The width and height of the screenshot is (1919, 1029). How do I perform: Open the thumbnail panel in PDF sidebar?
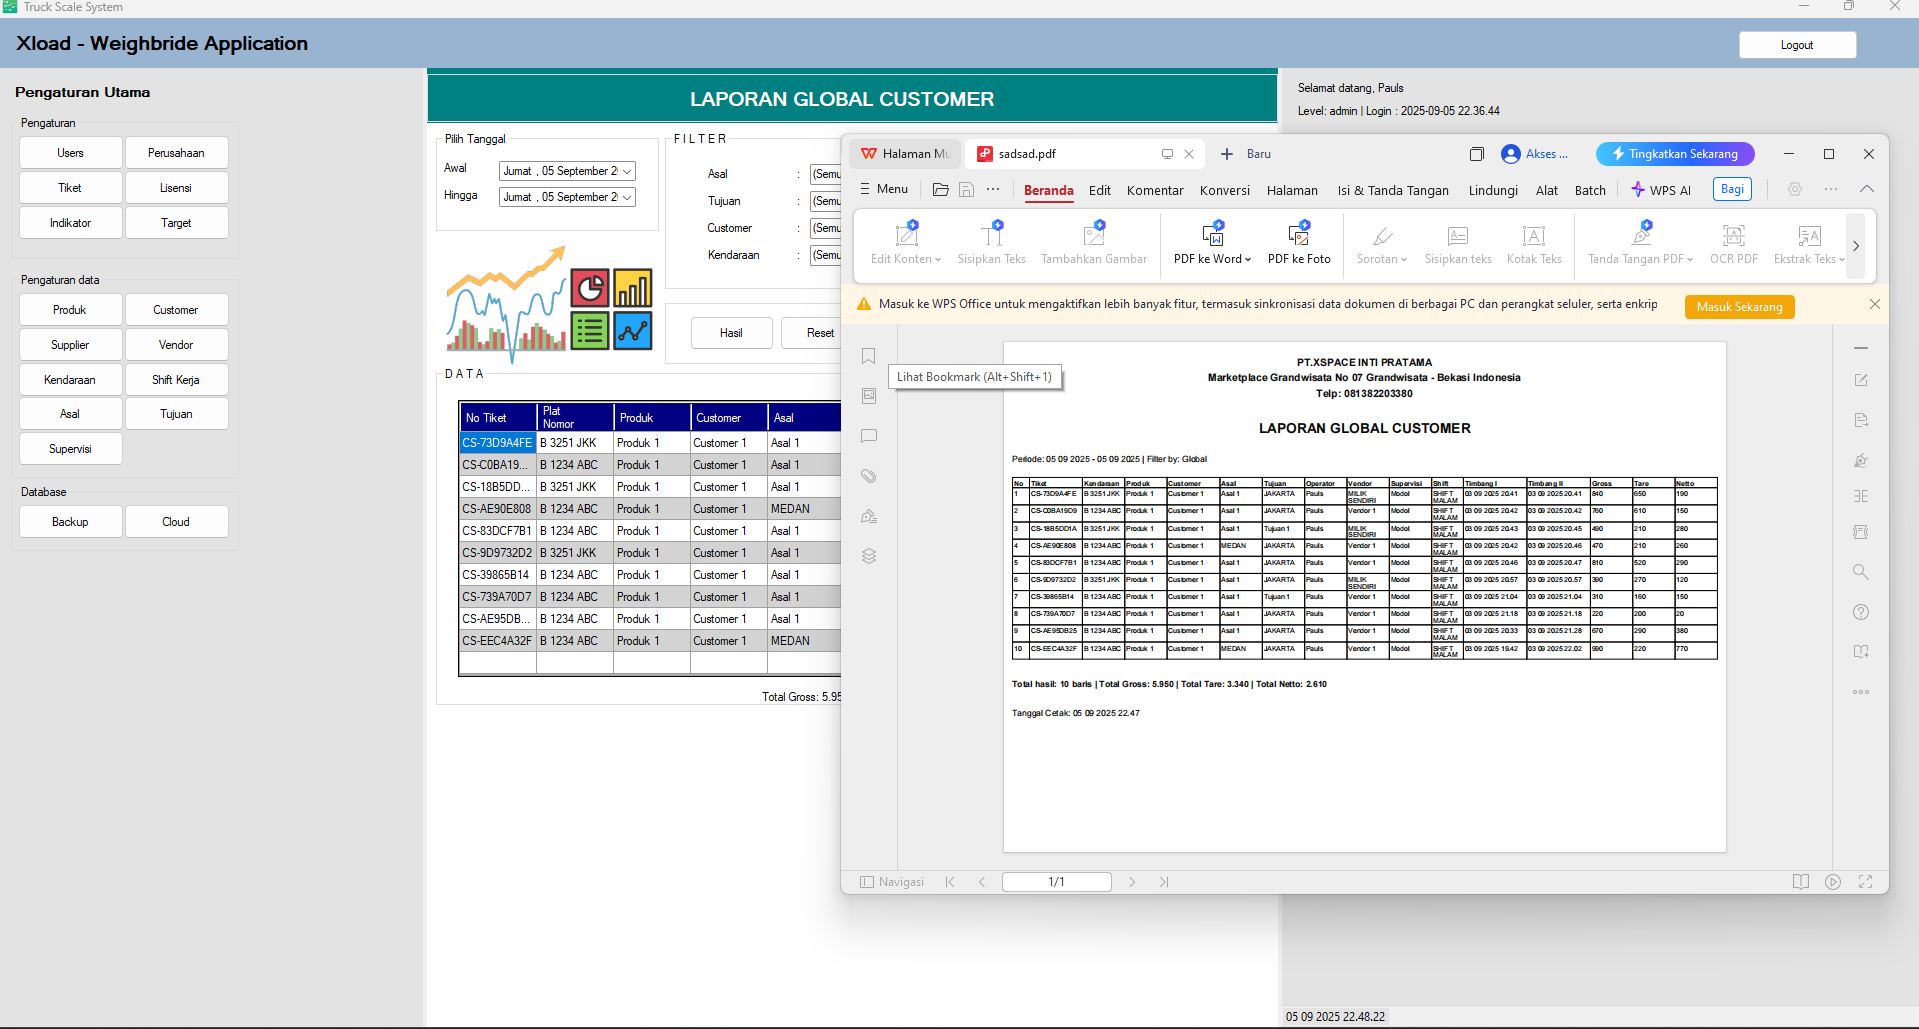pyautogui.click(x=868, y=396)
